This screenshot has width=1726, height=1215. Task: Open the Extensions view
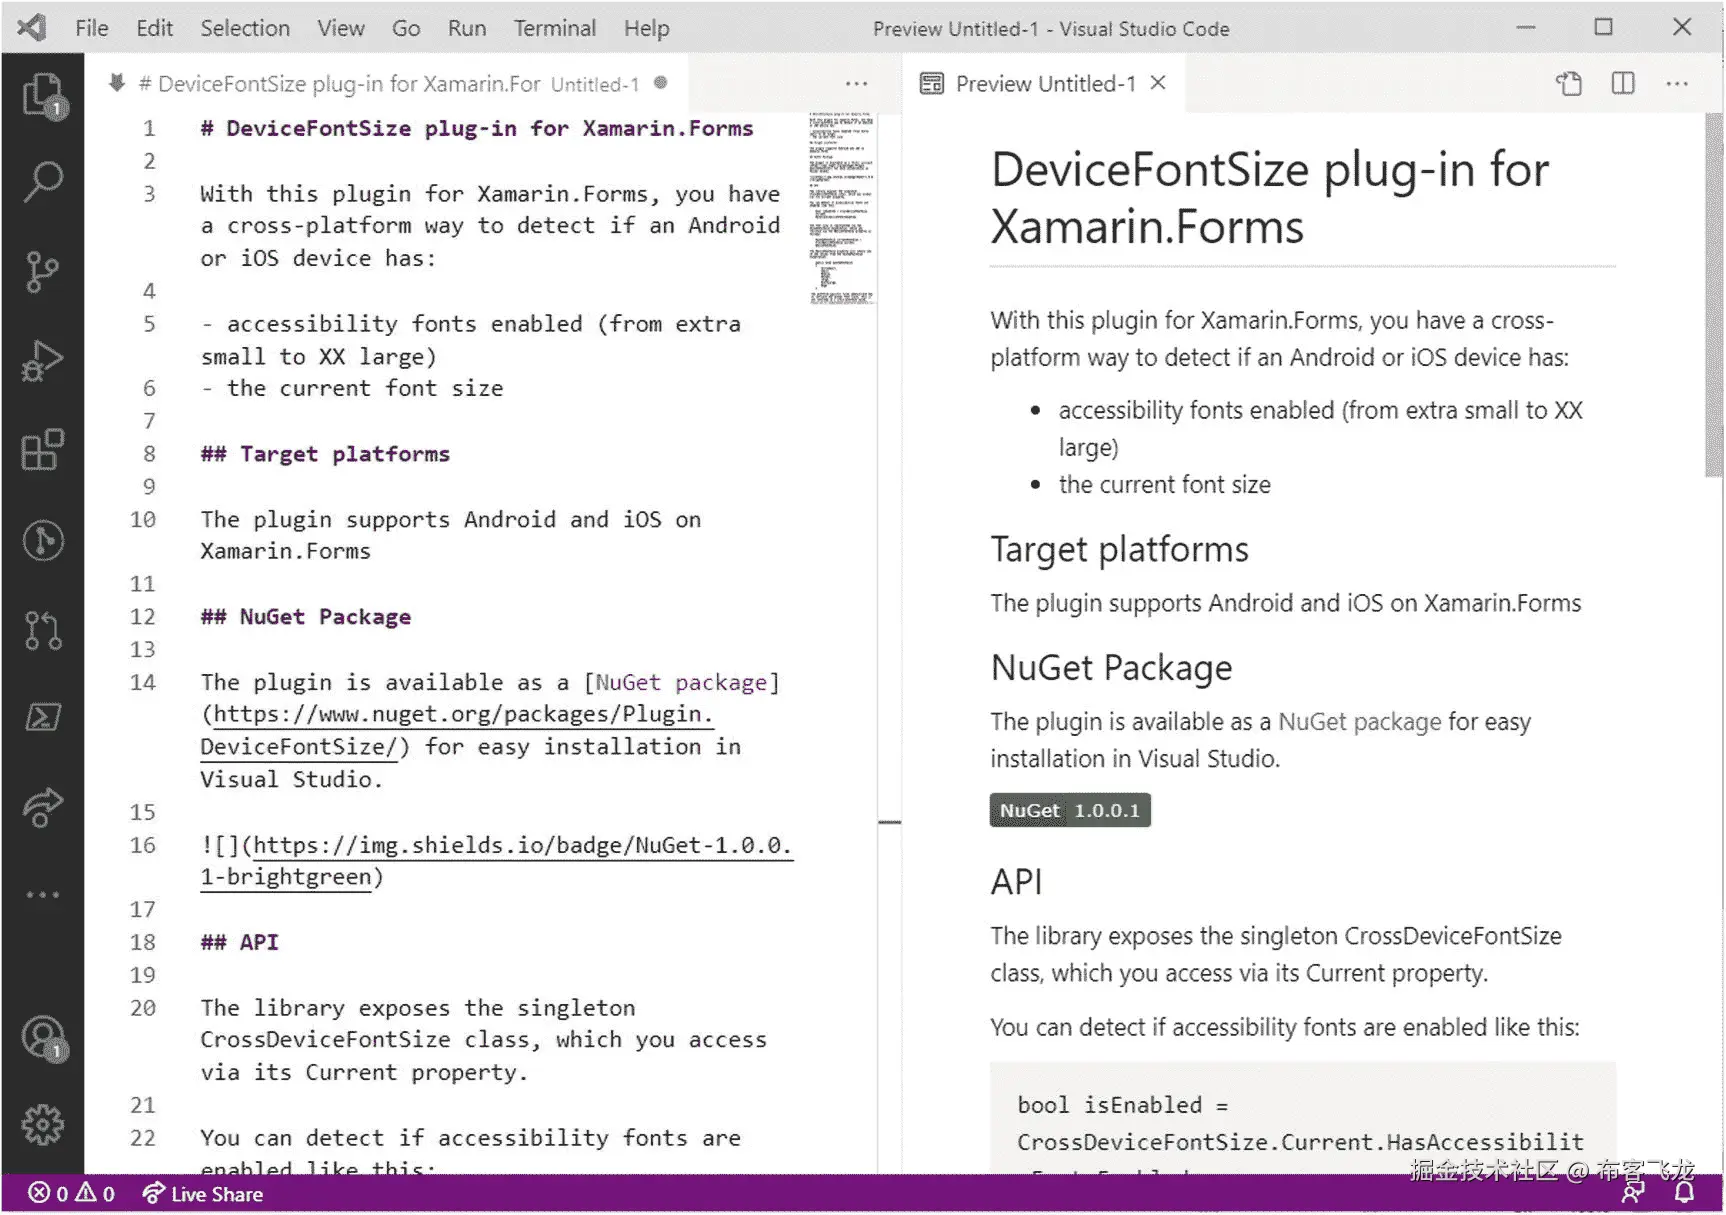[43, 450]
